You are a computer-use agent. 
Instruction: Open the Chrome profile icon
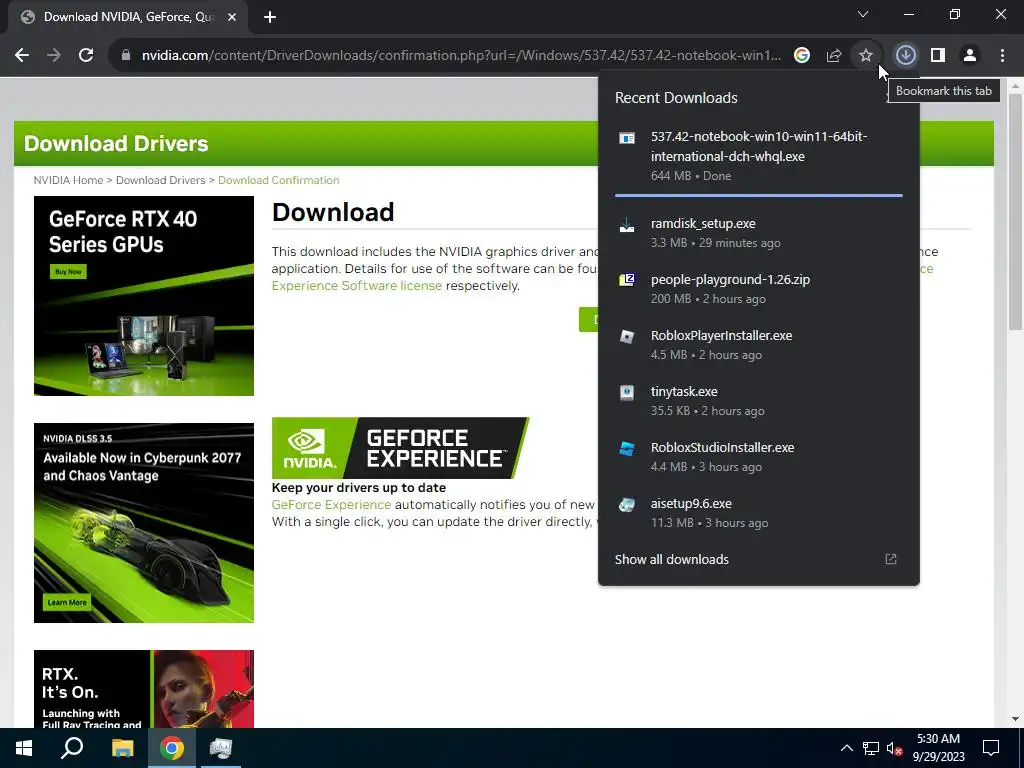(x=970, y=56)
